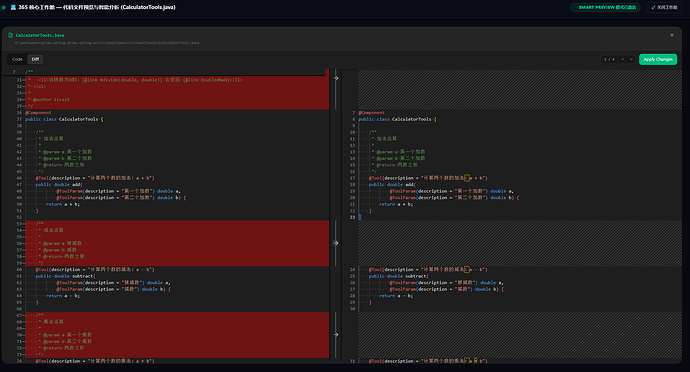The height and width of the screenshot is (372, 690).
Task: Click 'return a + b;' on left line 50
Action: pyautogui.click(x=63, y=204)
